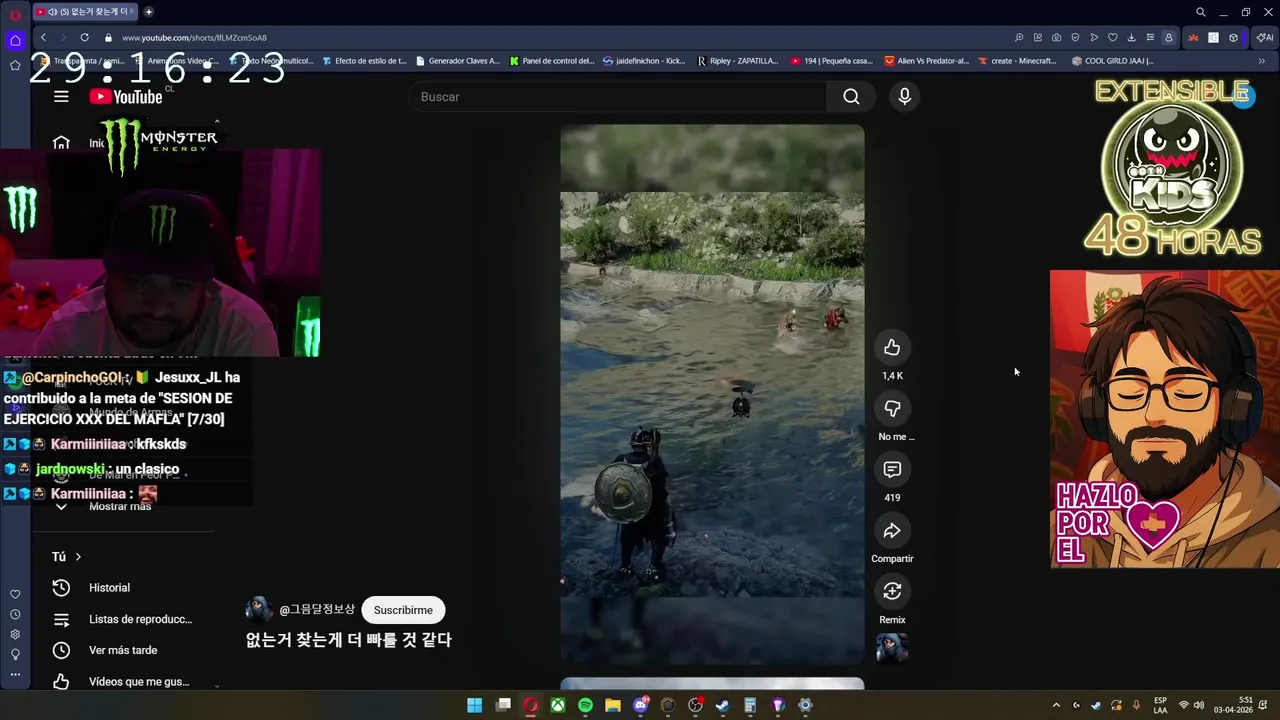Open the sound thumbnail under Remix
Viewport: 1280px width, 720px height.
(x=892, y=648)
